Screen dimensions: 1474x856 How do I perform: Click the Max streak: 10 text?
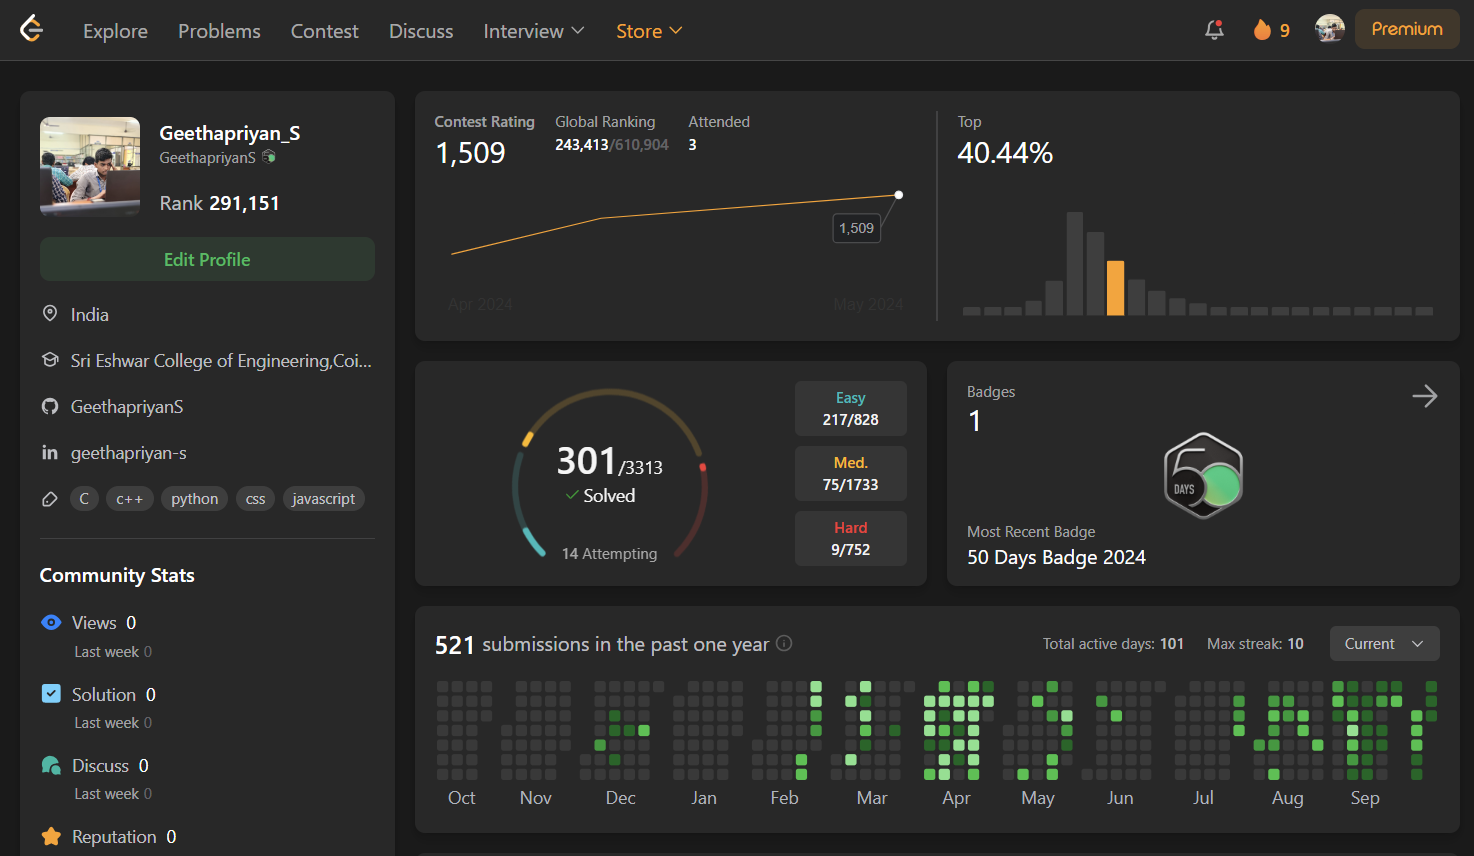click(1255, 643)
